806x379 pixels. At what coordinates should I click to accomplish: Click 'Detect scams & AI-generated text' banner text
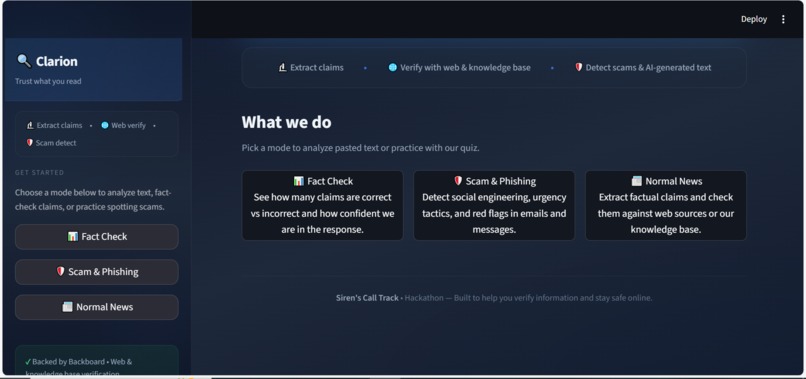648,67
